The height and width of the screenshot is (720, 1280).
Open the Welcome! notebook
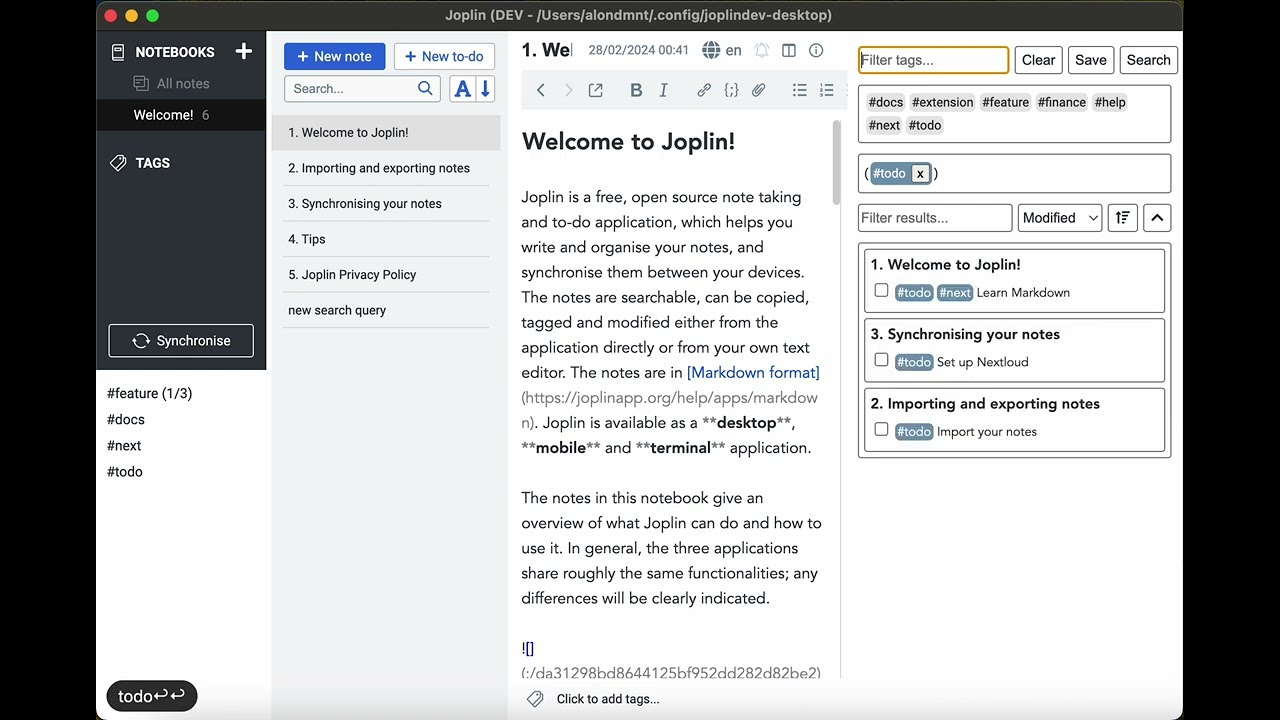click(181, 115)
